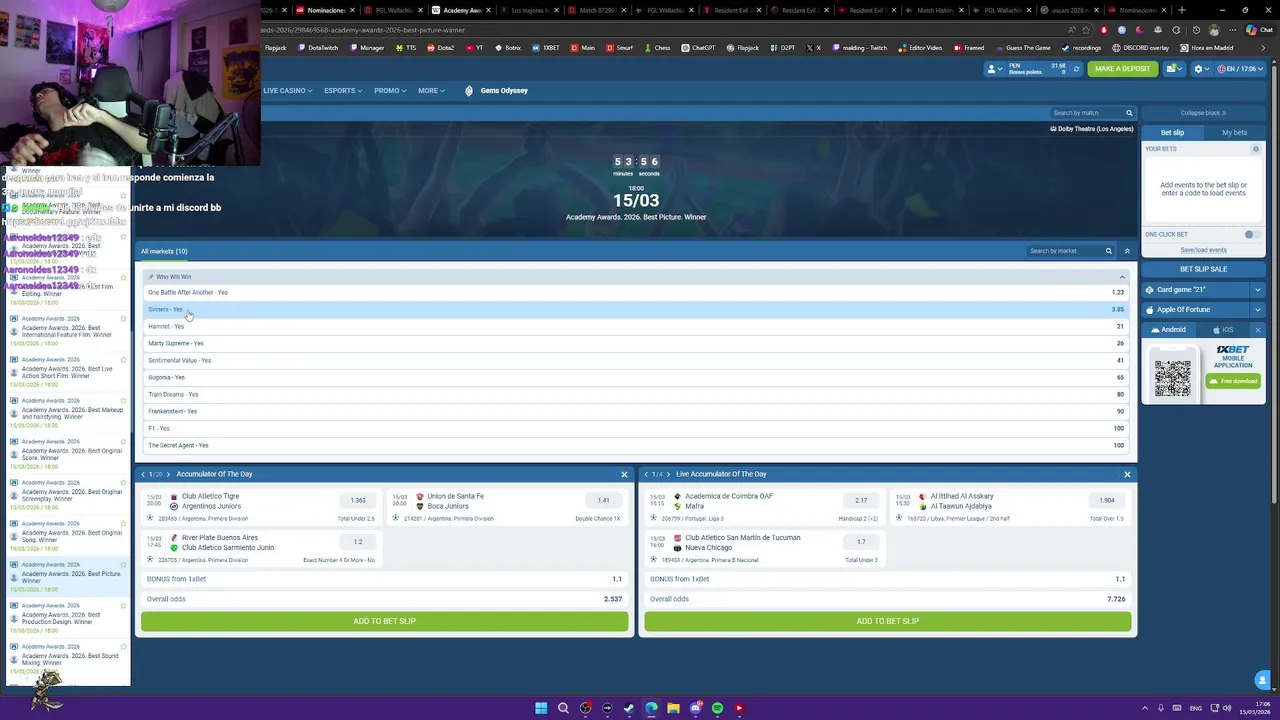Image resolution: width=1280 pixels, height=720 pixels.
Task: Favorite Best International Feature Film event
Action: (x=123, y=319)
